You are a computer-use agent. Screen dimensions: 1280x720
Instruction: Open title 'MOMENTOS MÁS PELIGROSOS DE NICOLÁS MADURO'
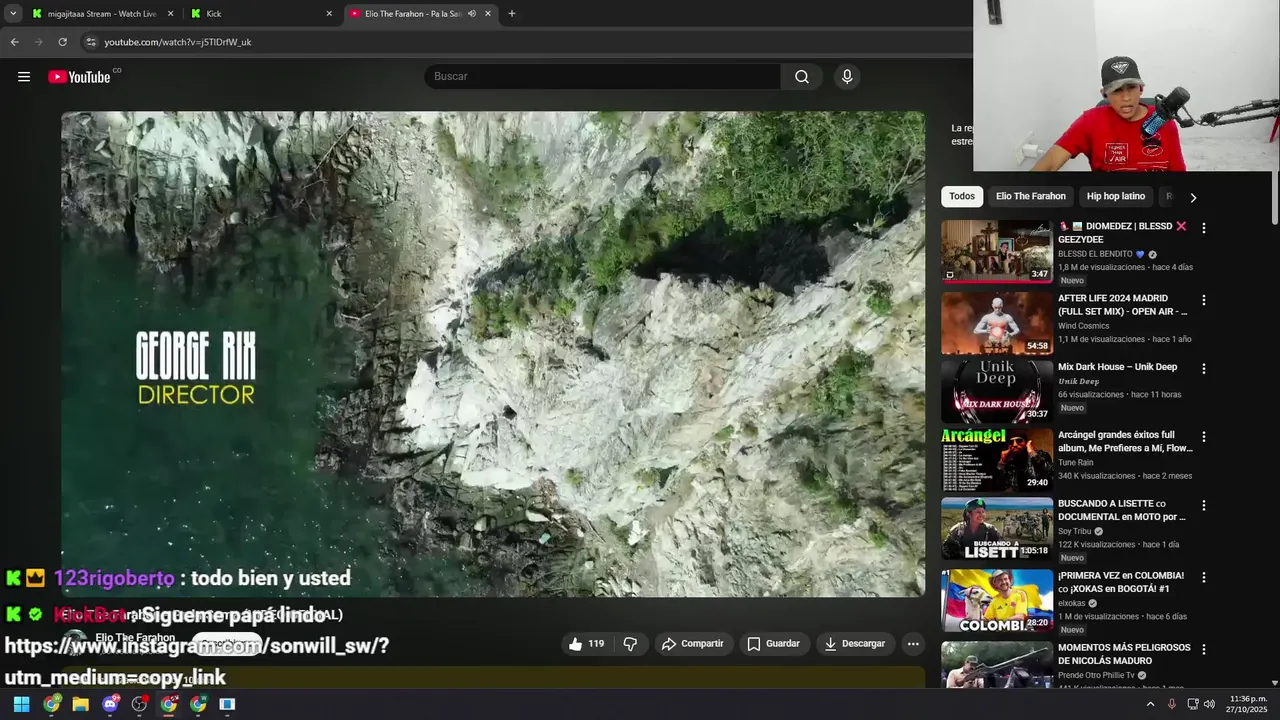click(1124, 654)
